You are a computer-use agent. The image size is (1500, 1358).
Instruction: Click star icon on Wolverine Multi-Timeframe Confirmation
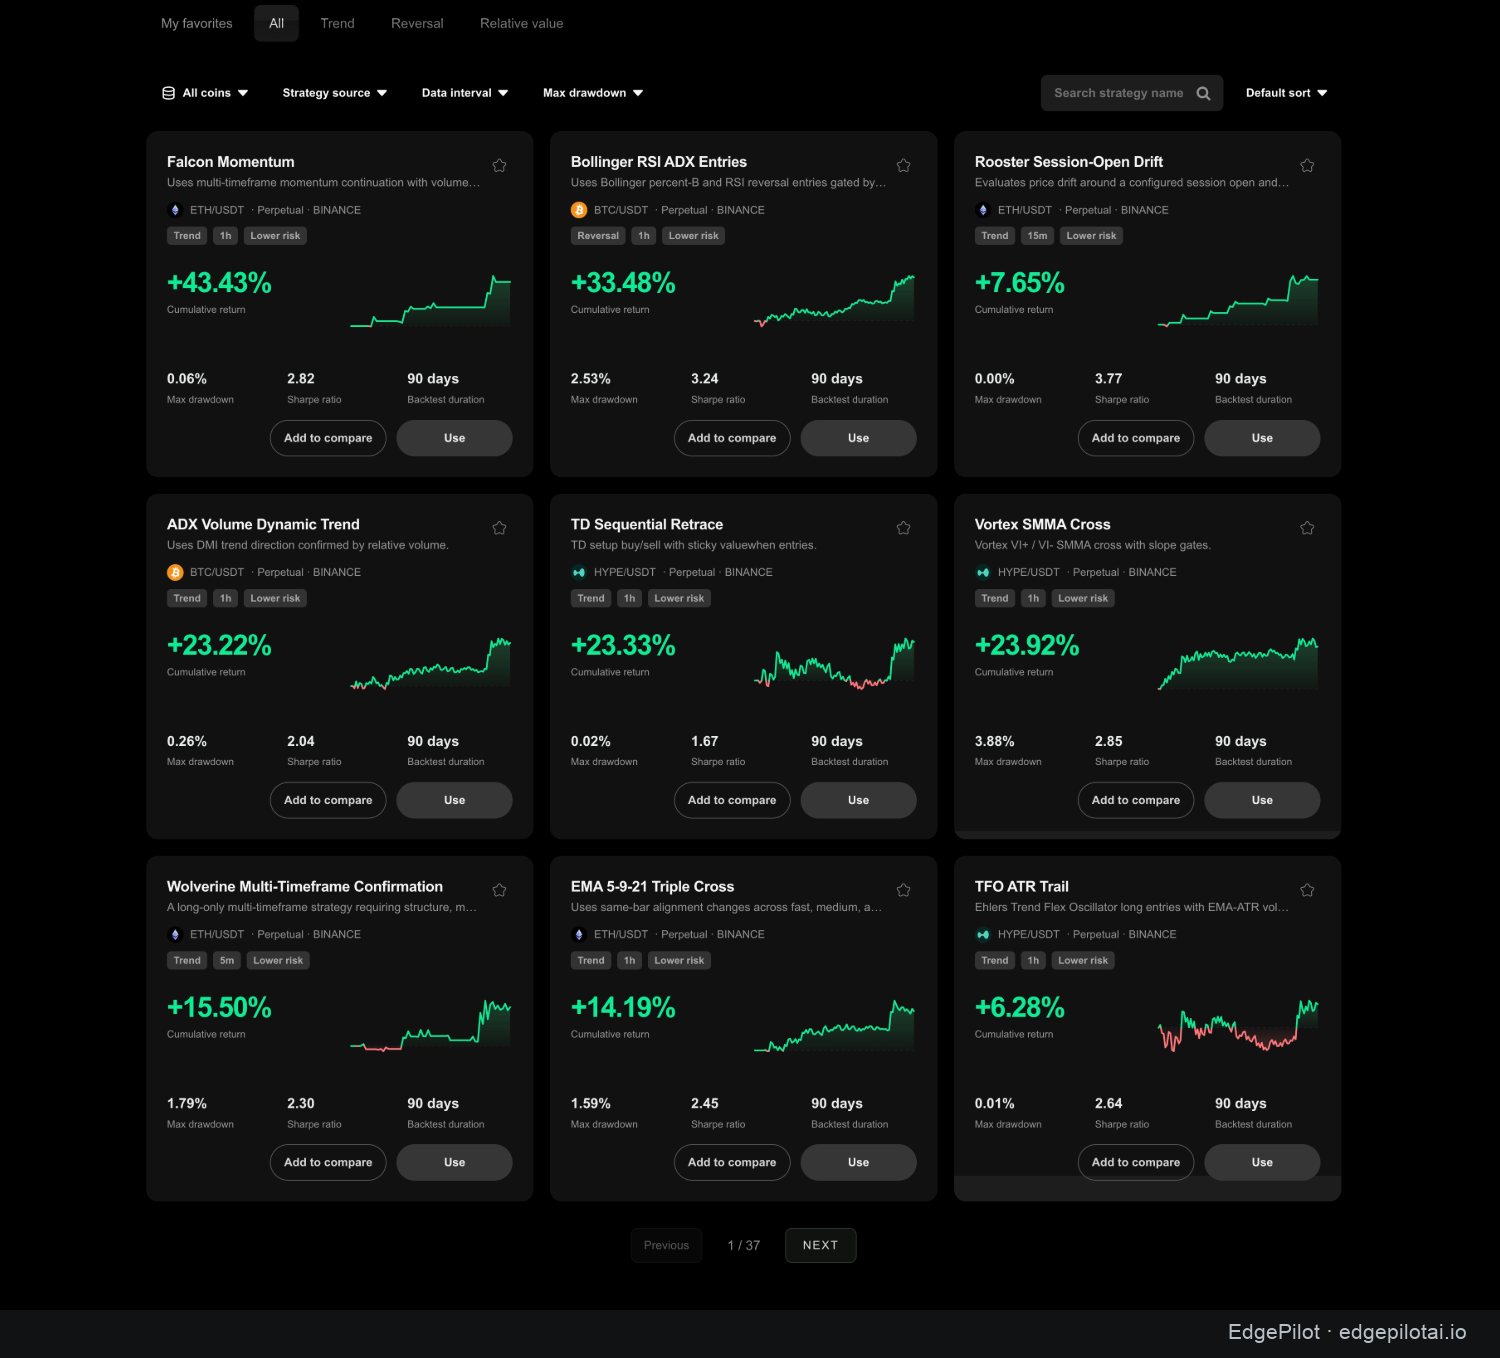point(499,889)
